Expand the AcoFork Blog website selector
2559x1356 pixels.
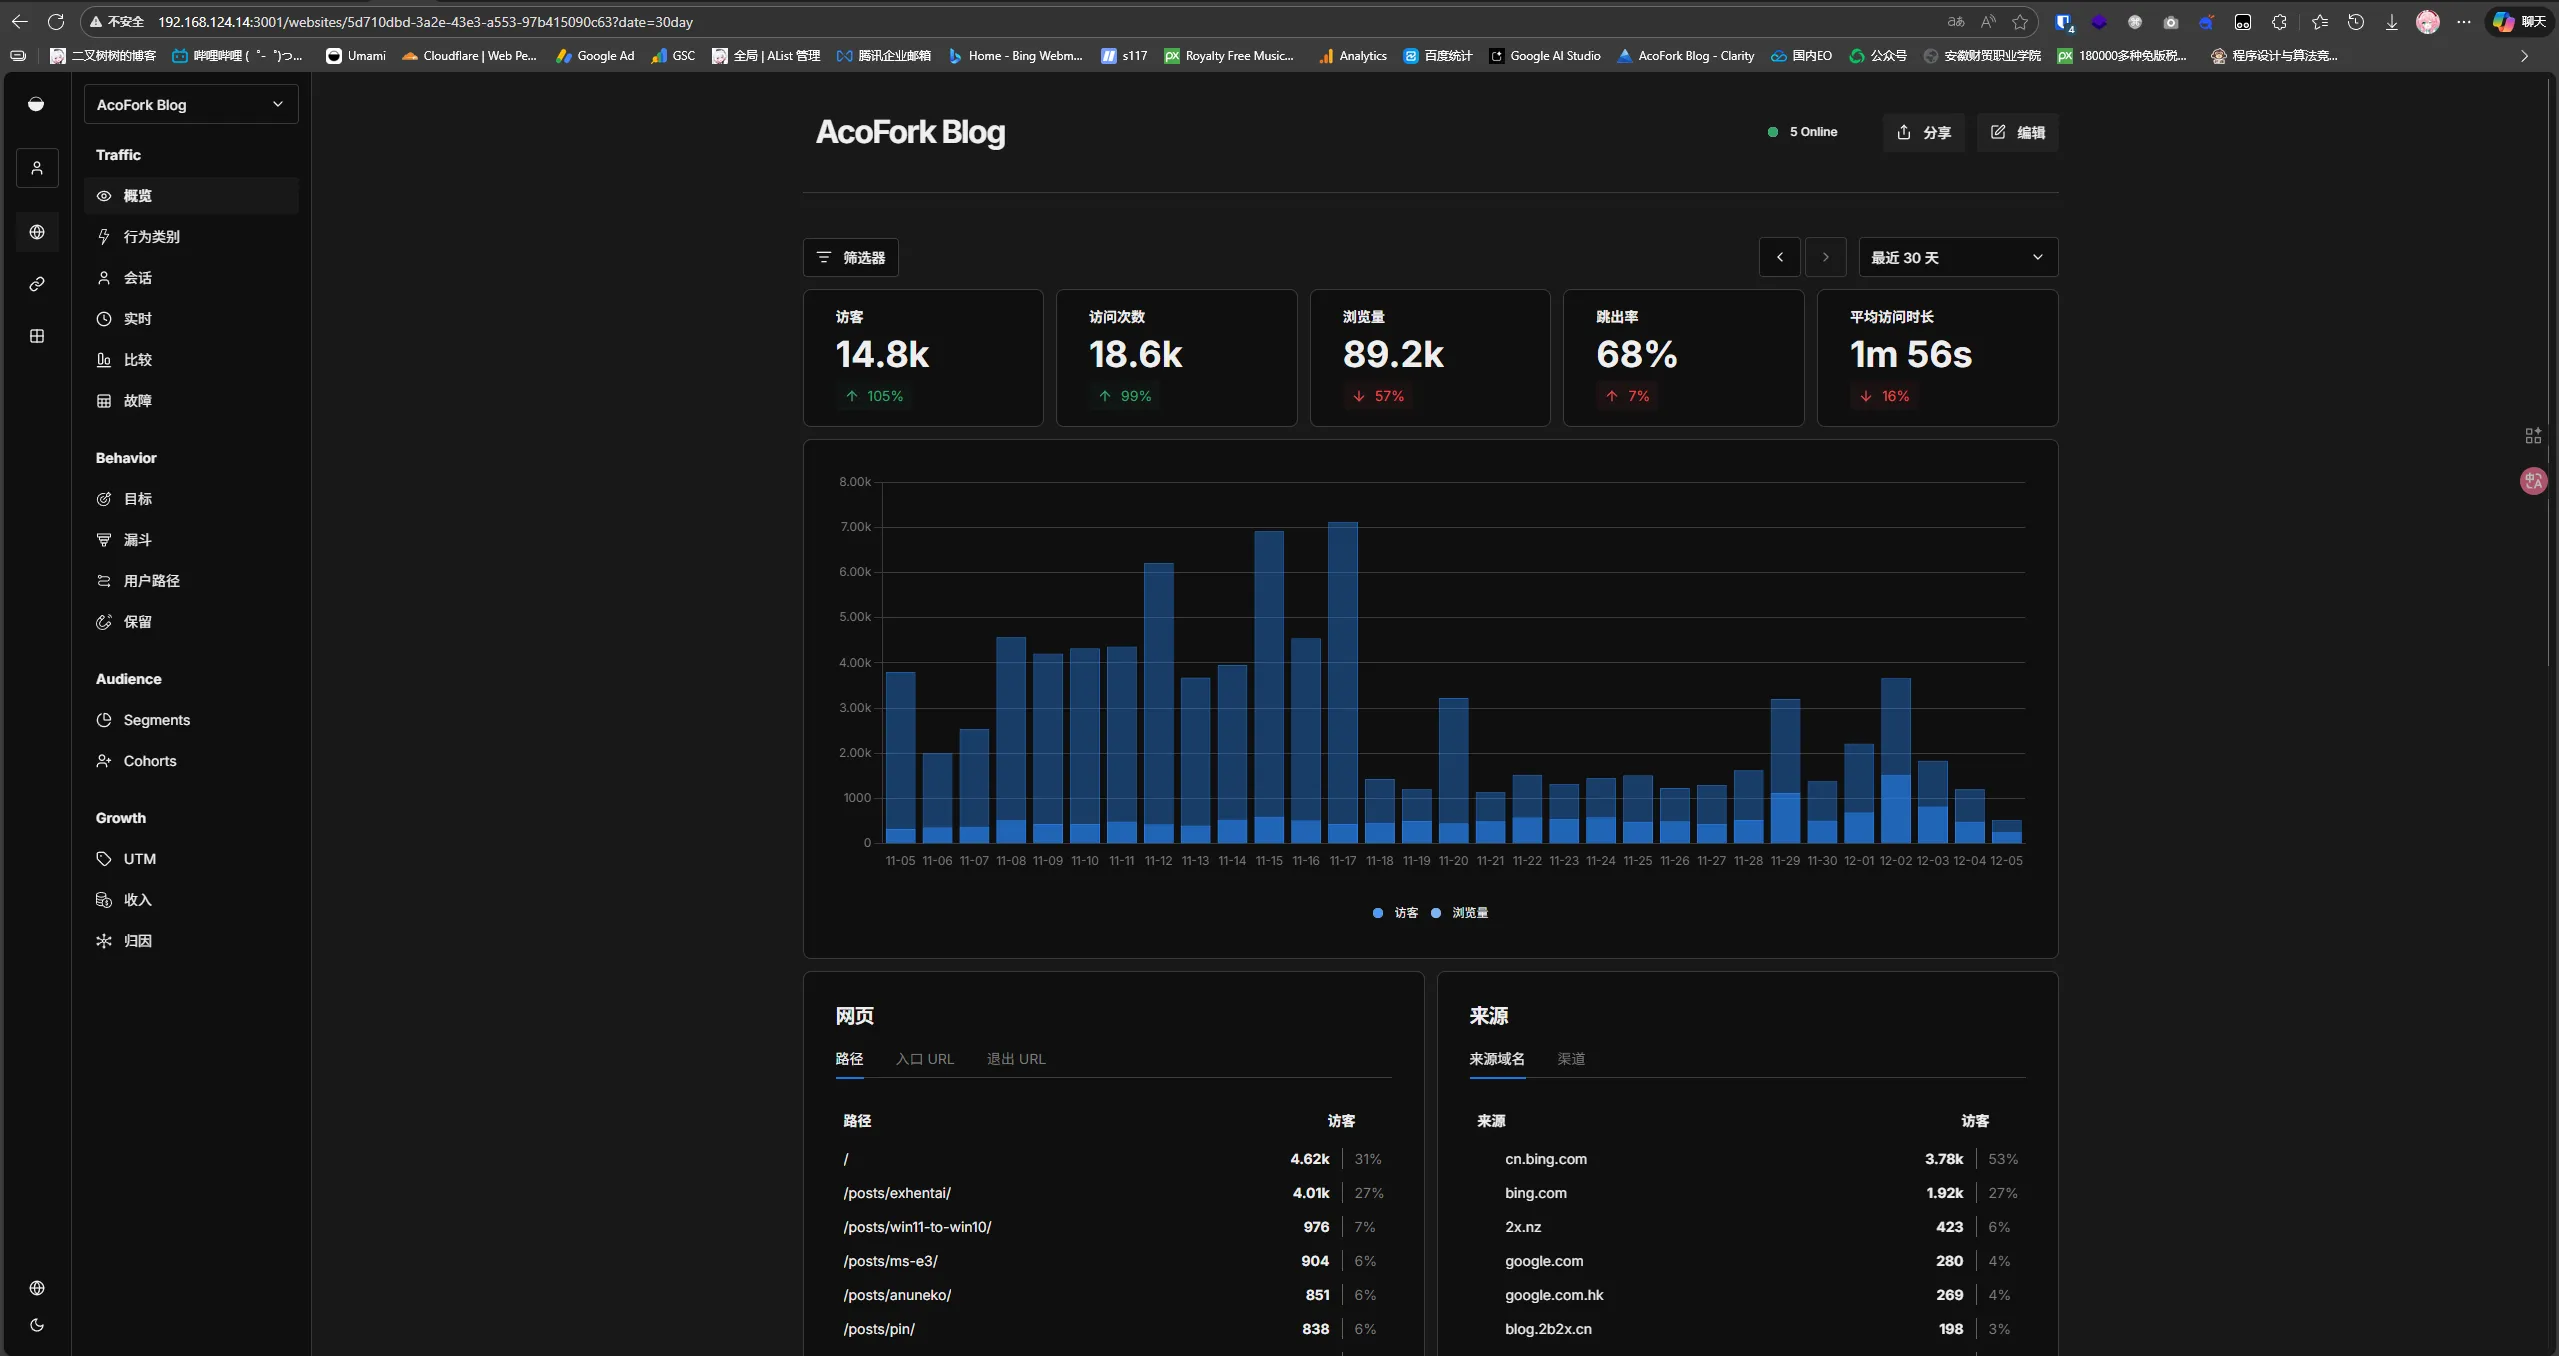tap(190, 105)
